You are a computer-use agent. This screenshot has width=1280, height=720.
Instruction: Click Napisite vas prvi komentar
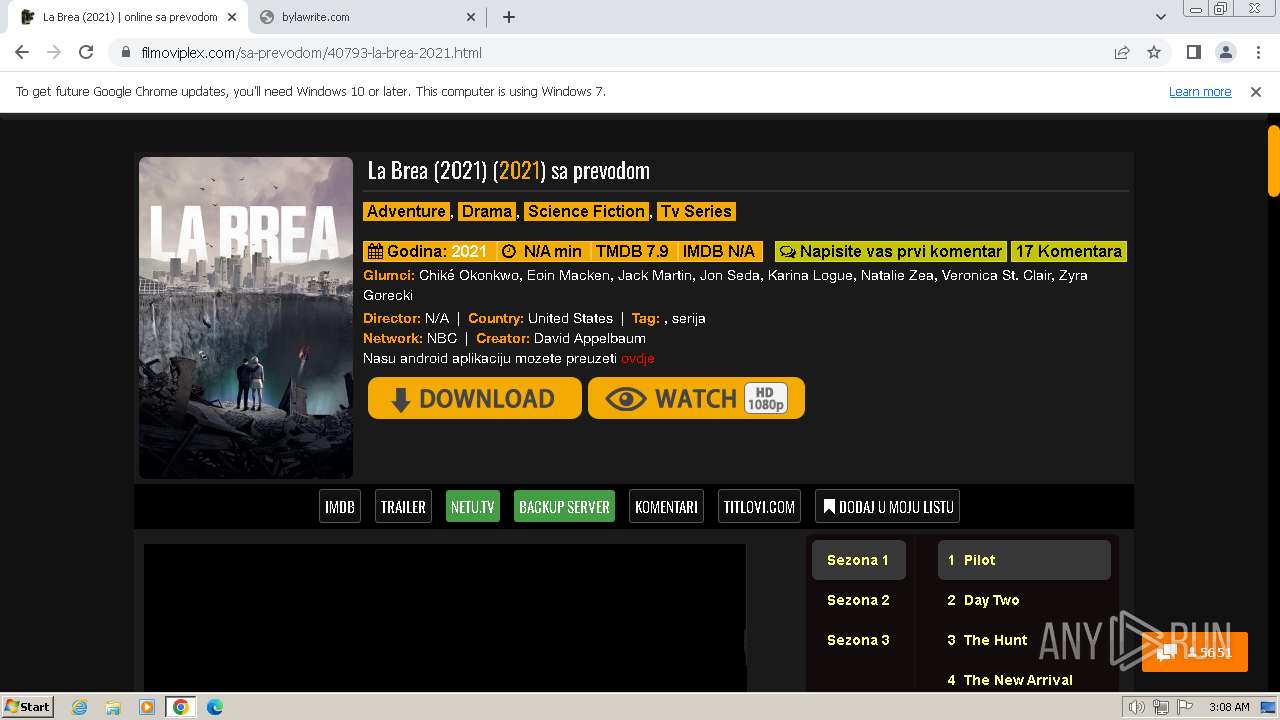(x=891, y=251)
